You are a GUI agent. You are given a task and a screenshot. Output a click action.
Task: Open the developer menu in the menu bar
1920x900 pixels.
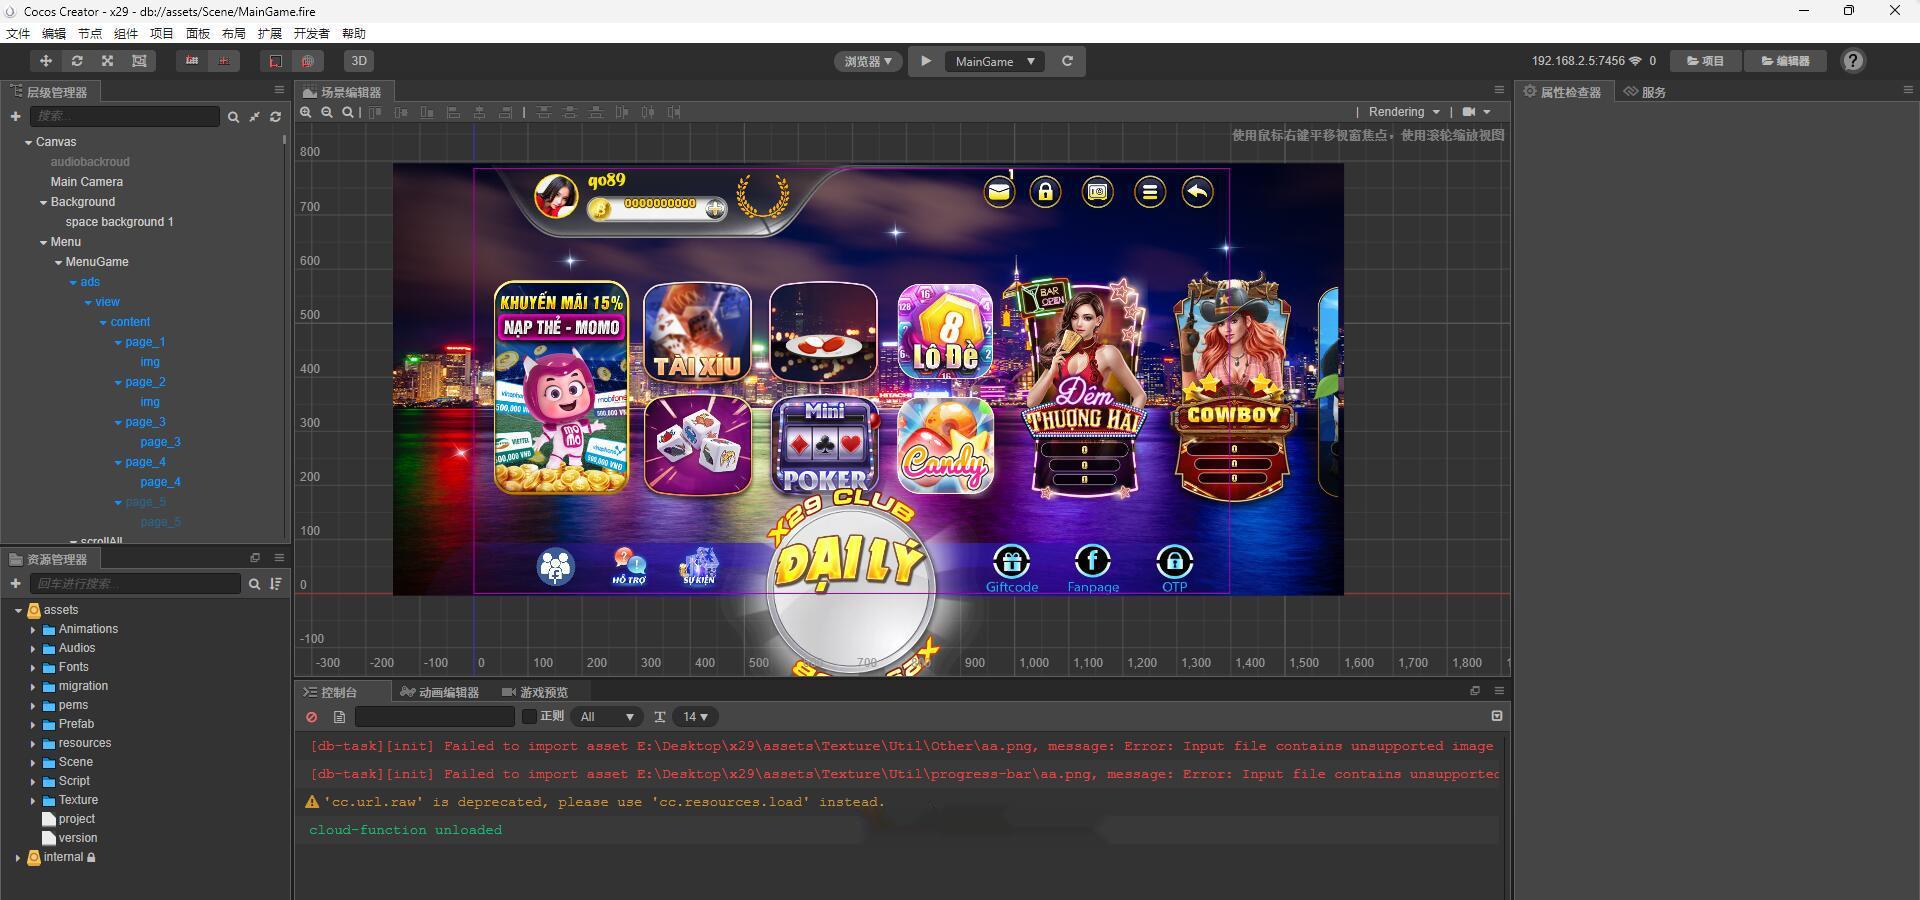point(311,33)
